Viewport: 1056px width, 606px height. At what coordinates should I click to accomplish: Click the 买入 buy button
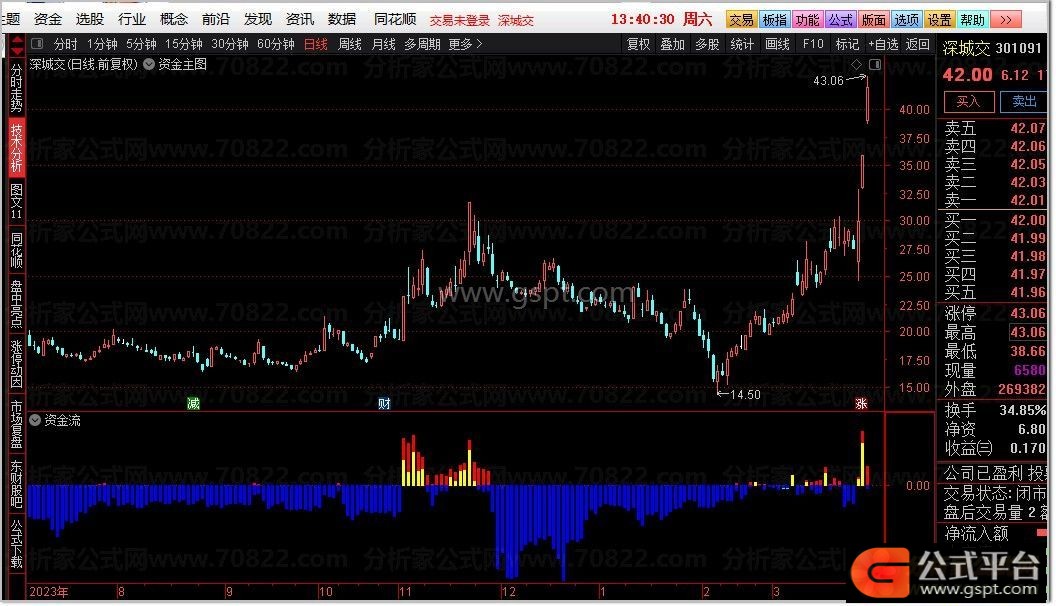coord(968,102)
